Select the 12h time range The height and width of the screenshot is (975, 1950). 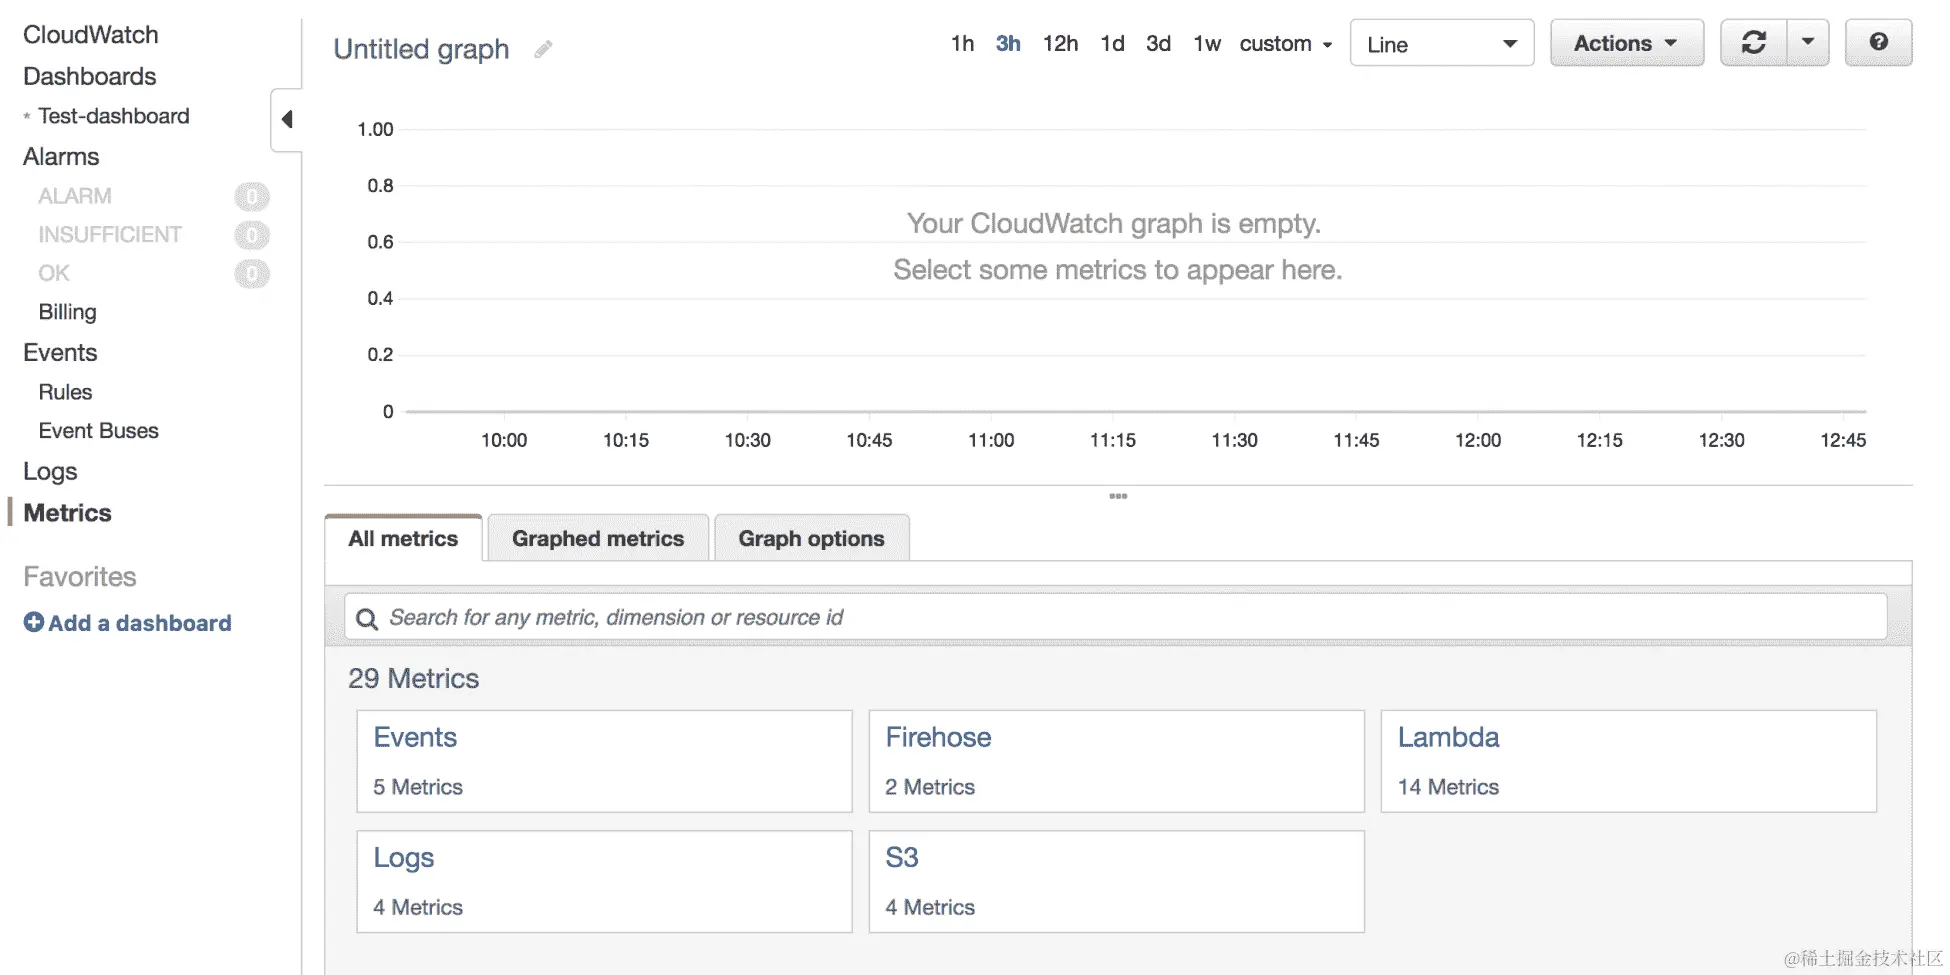[1060, 44]
